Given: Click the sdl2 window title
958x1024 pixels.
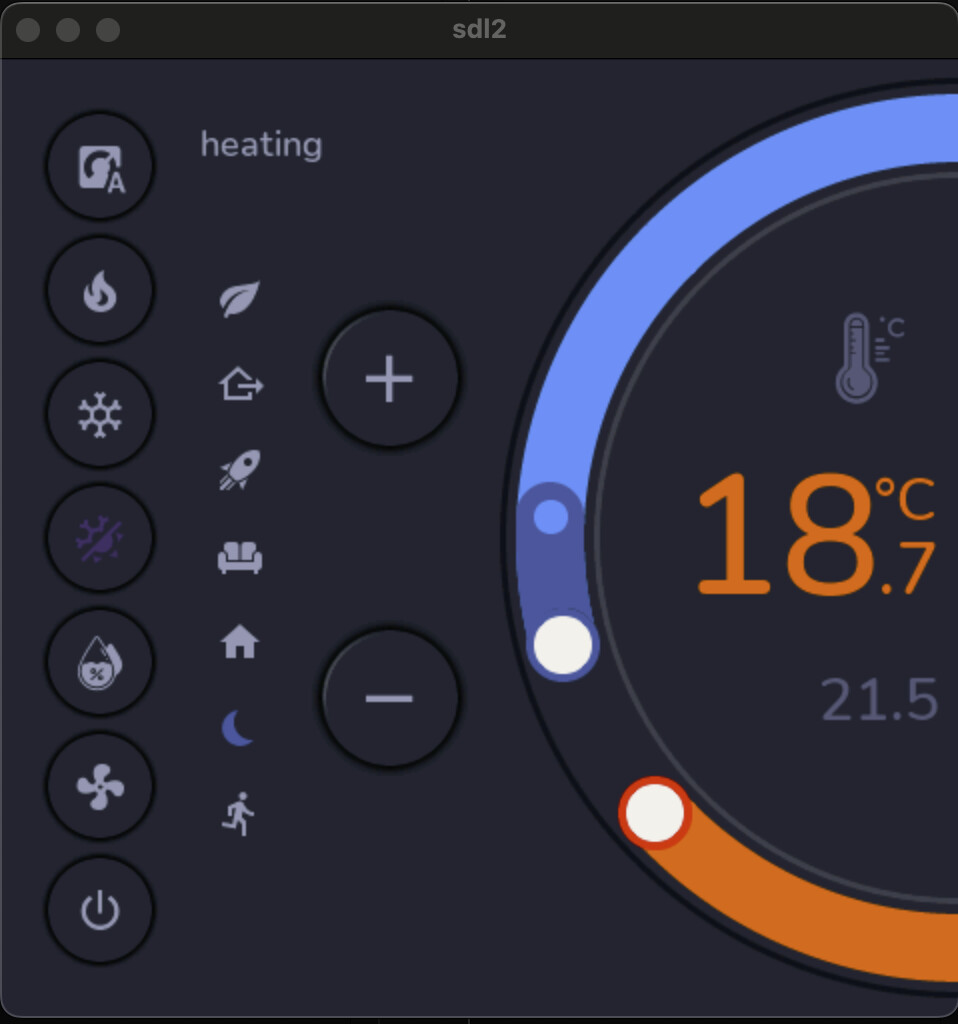Looking at the screenshot, I should (x=479, y=29).
